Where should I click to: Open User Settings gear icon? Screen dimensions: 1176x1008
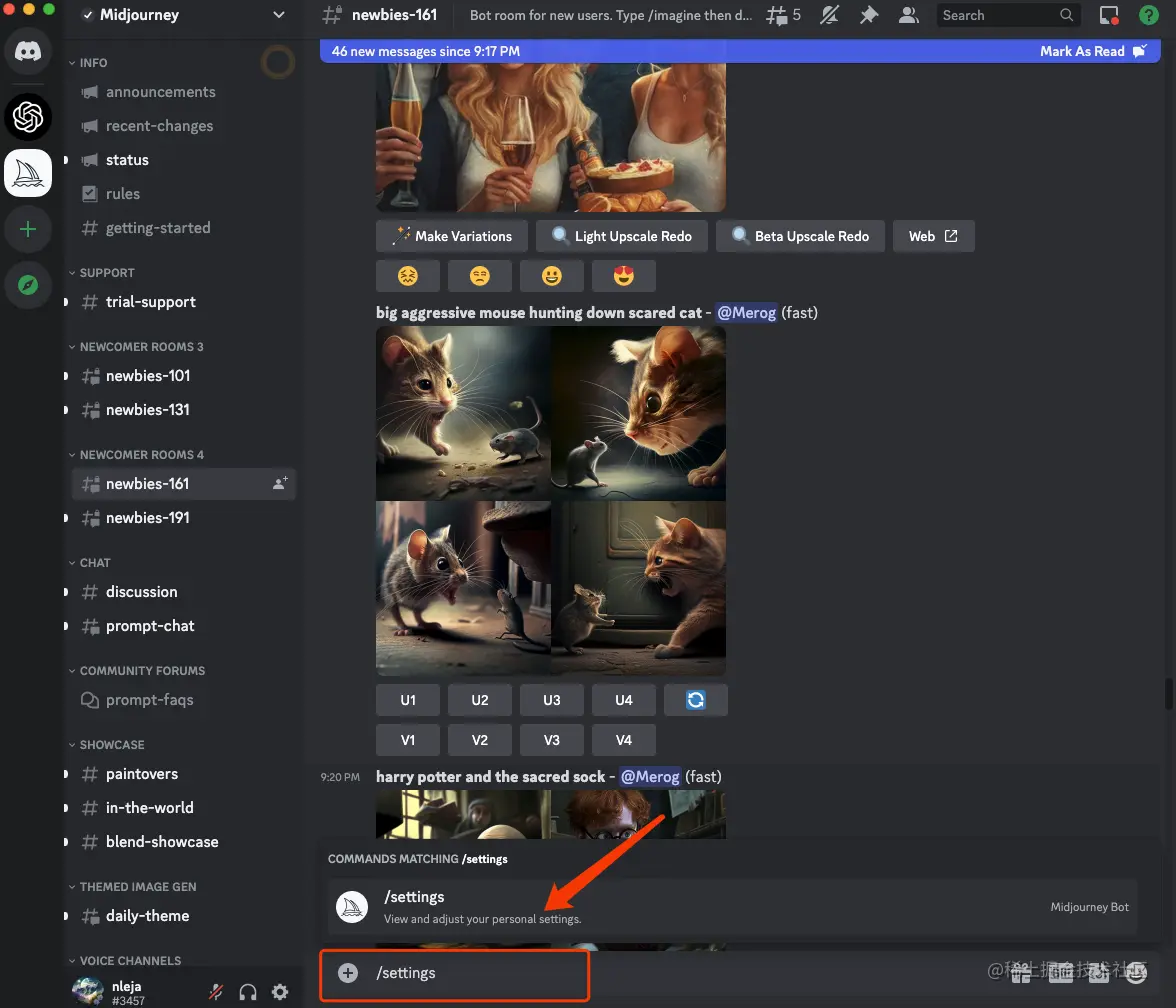pyautogui.click(x=280, y=992)
